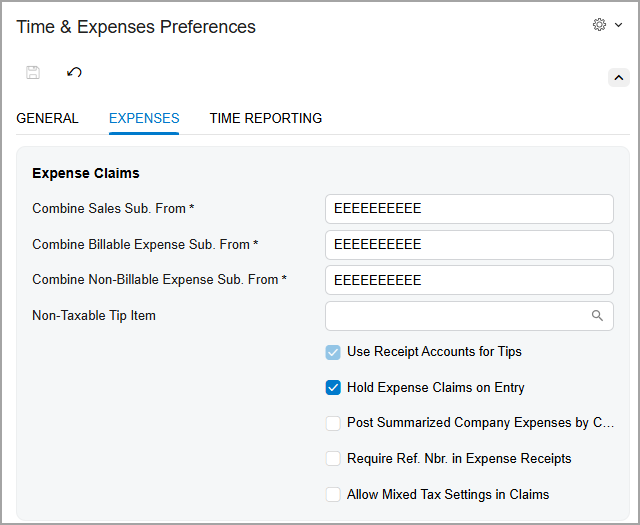This screenshot has width=640, height=525.
Task: Click the Expense Claims section heading
Action: (x=86, y=173)
